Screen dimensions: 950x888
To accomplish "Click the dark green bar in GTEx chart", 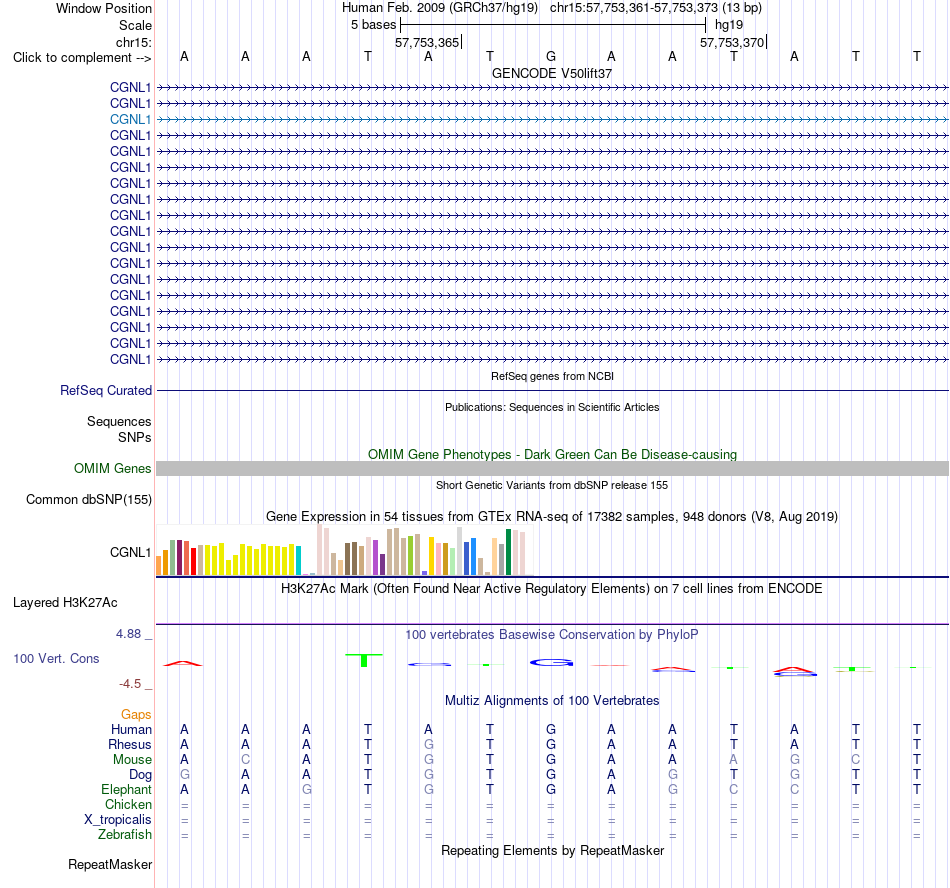I will 508,552.
